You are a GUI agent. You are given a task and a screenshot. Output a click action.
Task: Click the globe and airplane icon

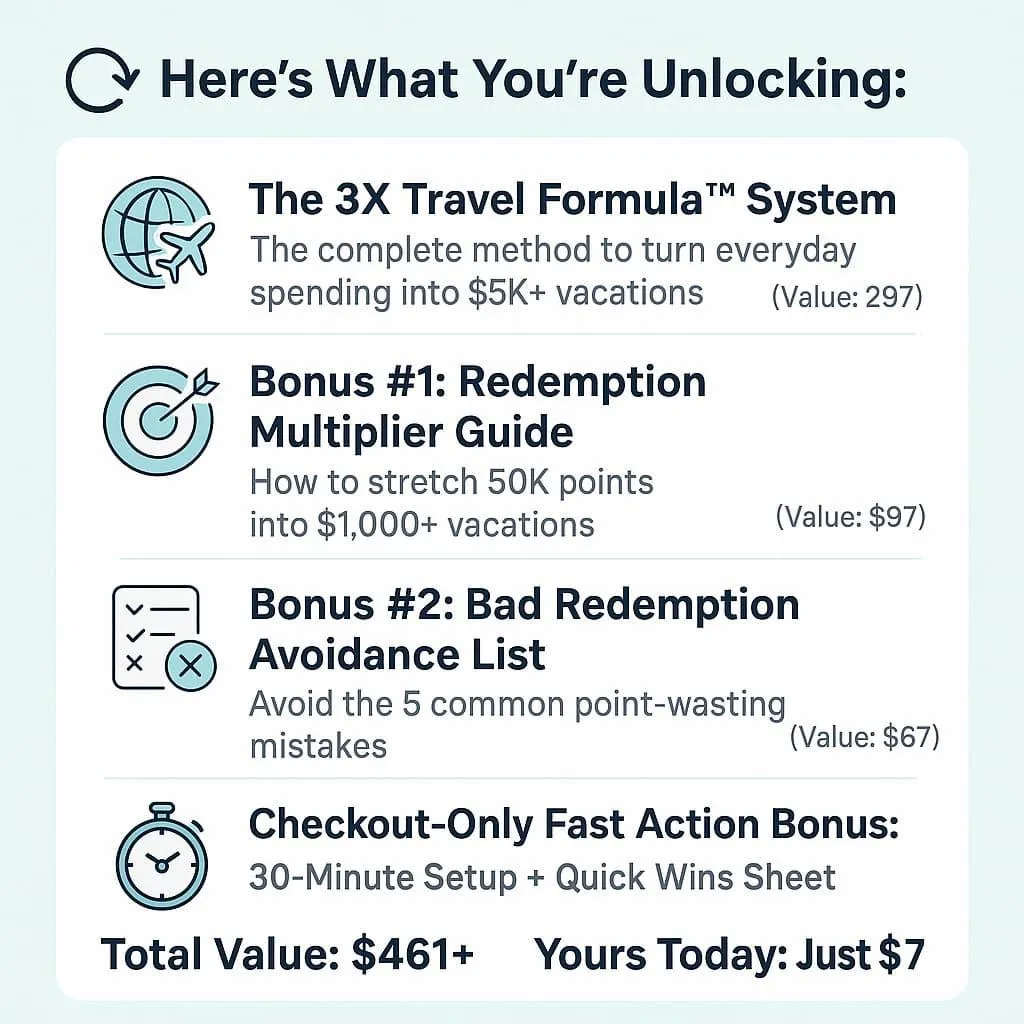pyautogui.click(x=159, y=232)
